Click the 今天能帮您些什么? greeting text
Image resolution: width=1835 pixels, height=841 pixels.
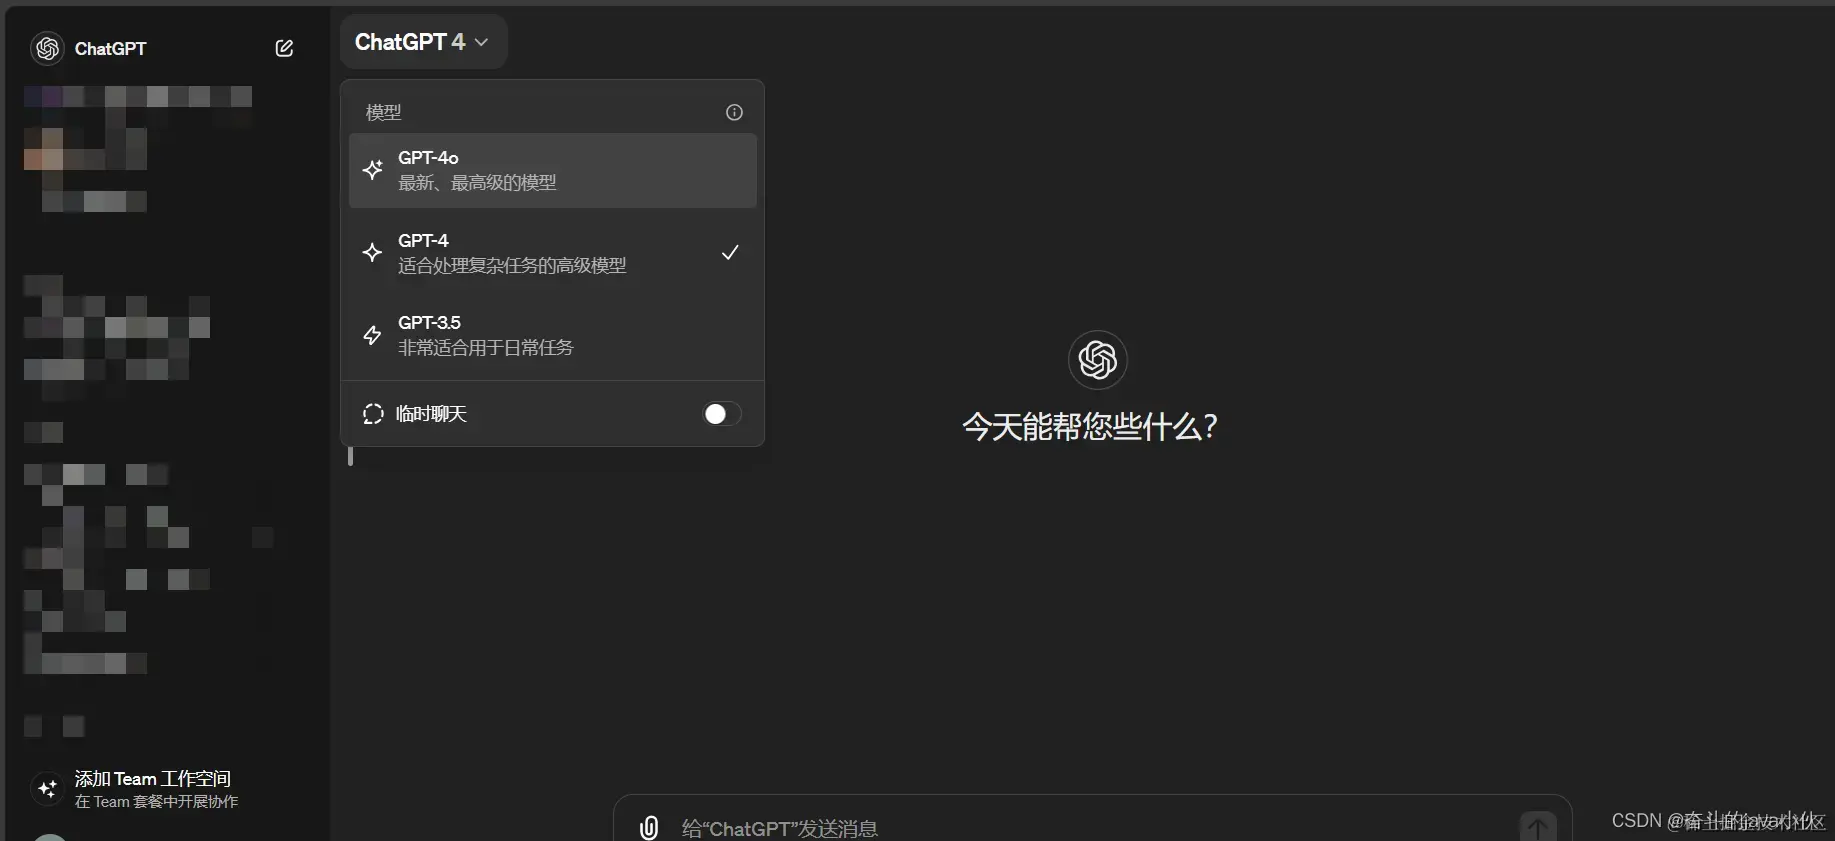(1090, 427)
